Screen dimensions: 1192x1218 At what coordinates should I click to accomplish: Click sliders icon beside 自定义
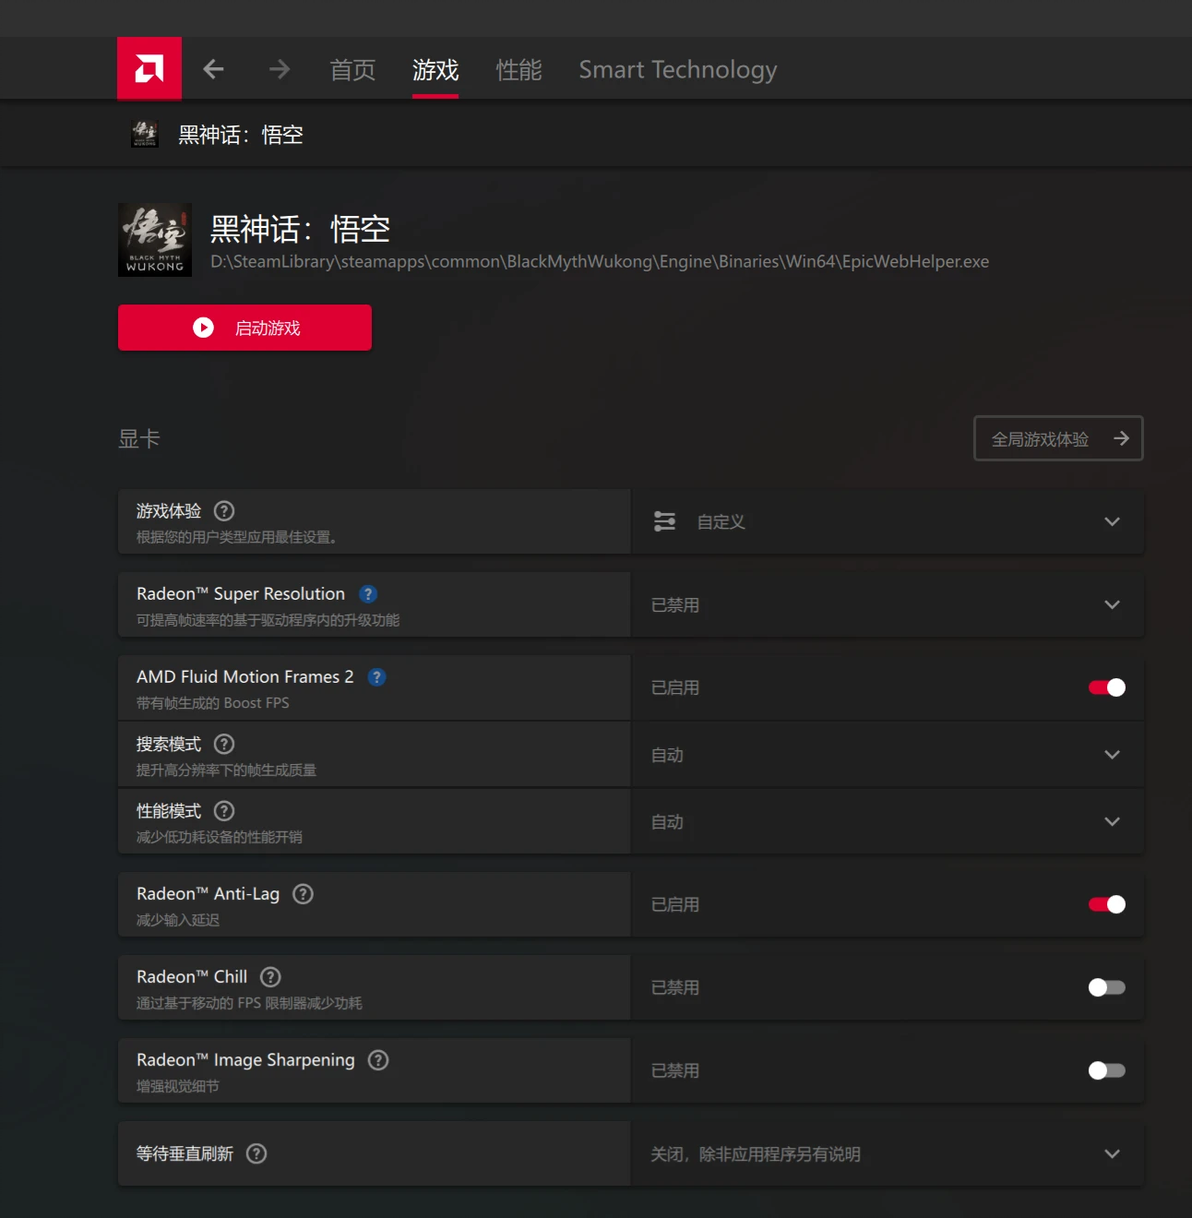coord(665,522)
